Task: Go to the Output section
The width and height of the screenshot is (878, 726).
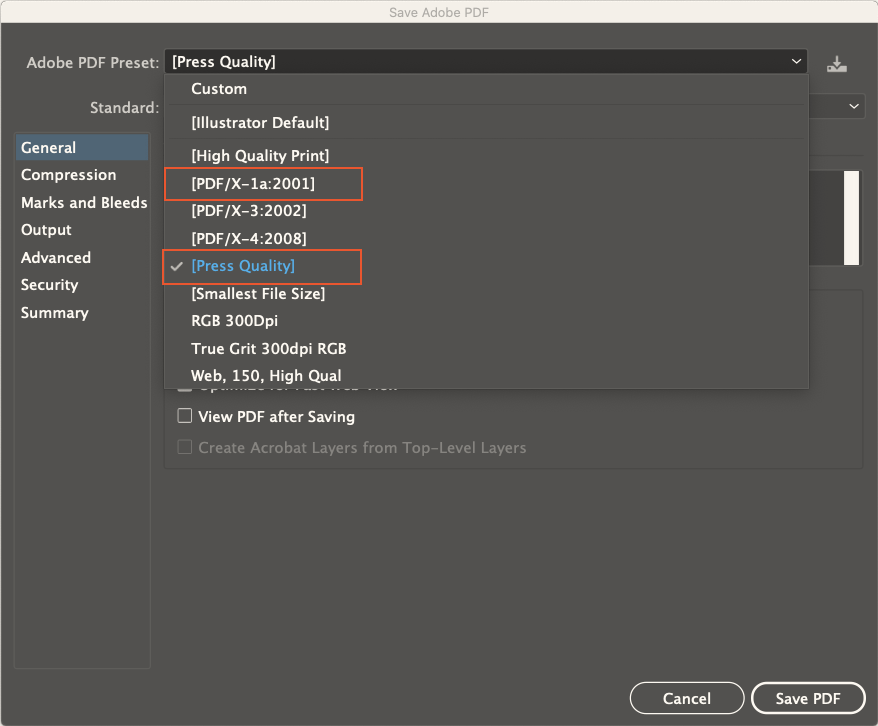Action: coord(82,229)
